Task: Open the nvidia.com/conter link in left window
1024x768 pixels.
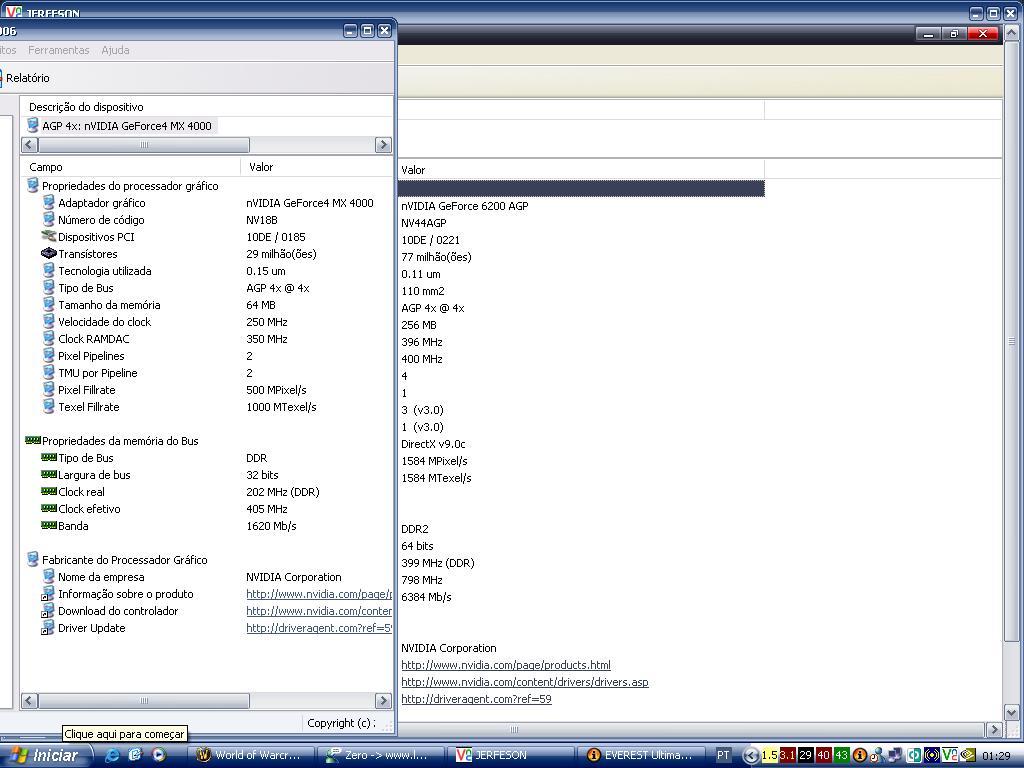Action: click(319, 611)
